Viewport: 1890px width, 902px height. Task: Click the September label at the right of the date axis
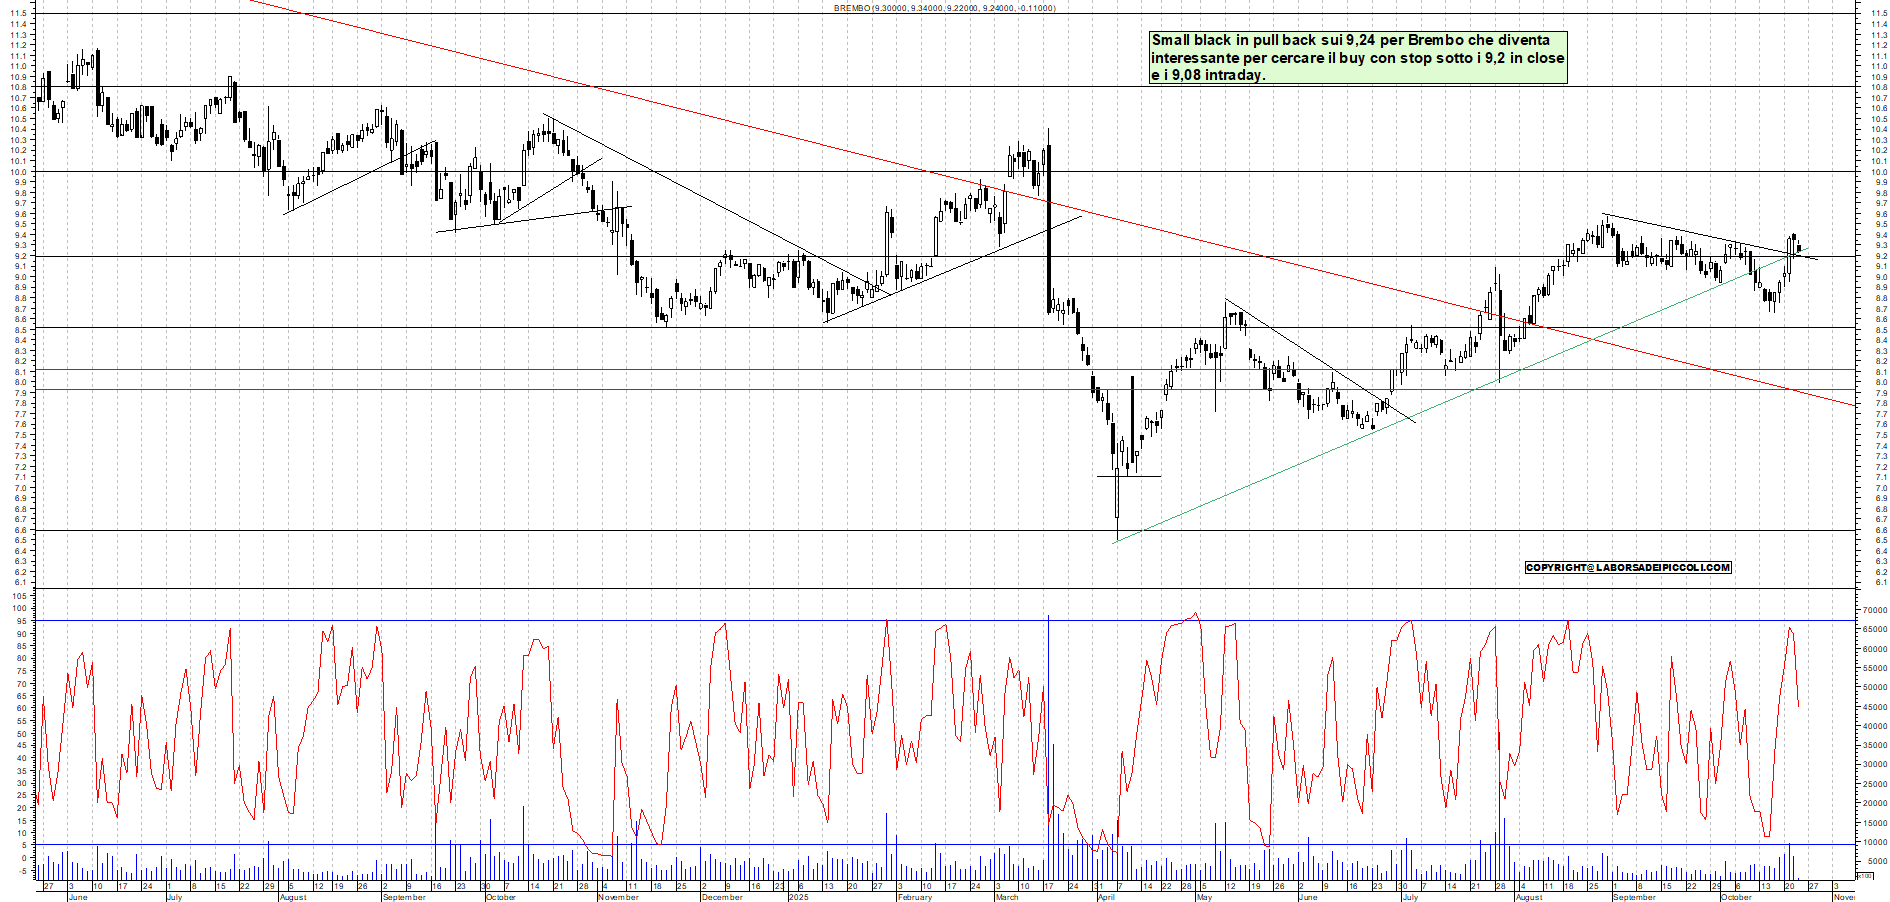[1634, 897]
